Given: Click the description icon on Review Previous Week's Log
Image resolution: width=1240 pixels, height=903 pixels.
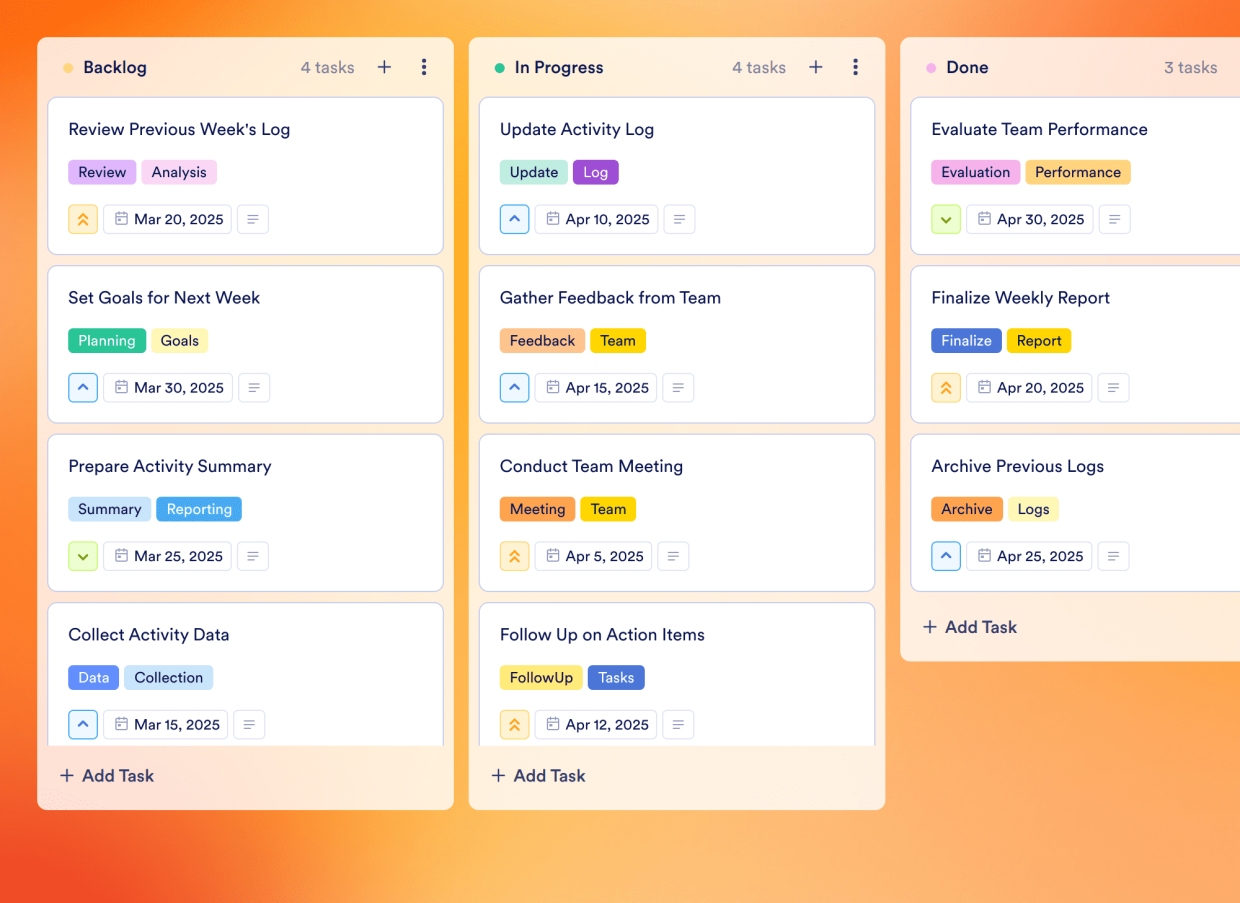Looking at the screenshot, I should [252, 219].
